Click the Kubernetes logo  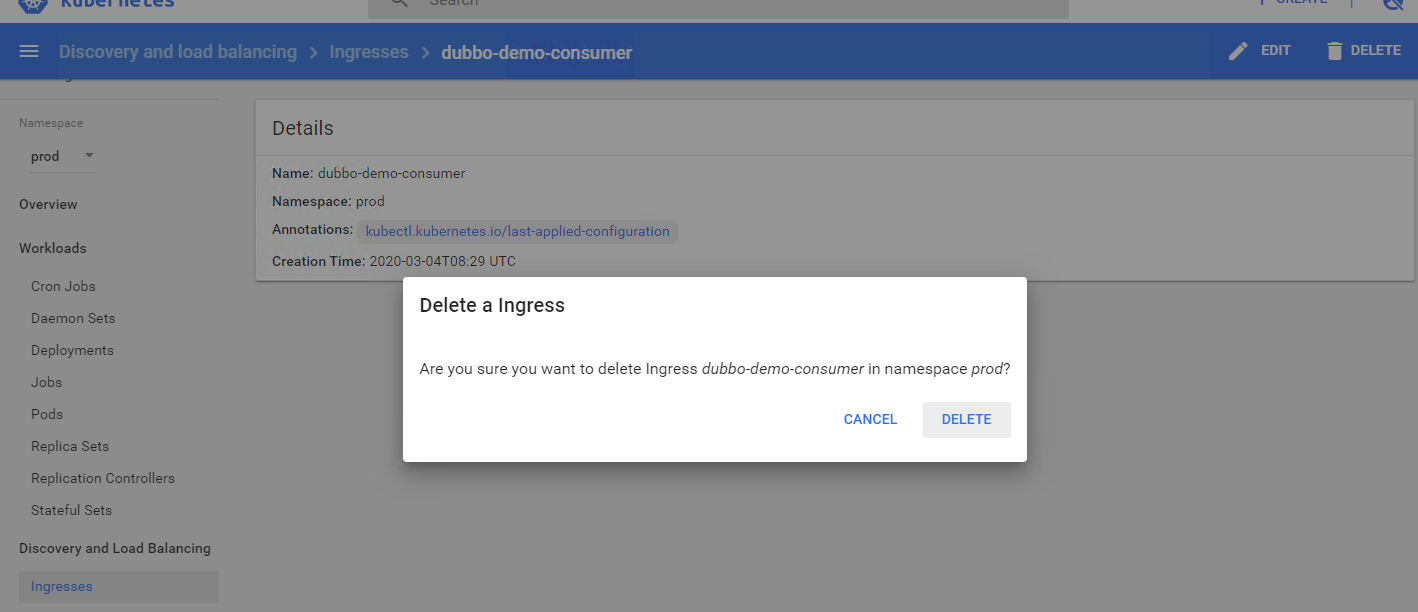pos(33,4)
